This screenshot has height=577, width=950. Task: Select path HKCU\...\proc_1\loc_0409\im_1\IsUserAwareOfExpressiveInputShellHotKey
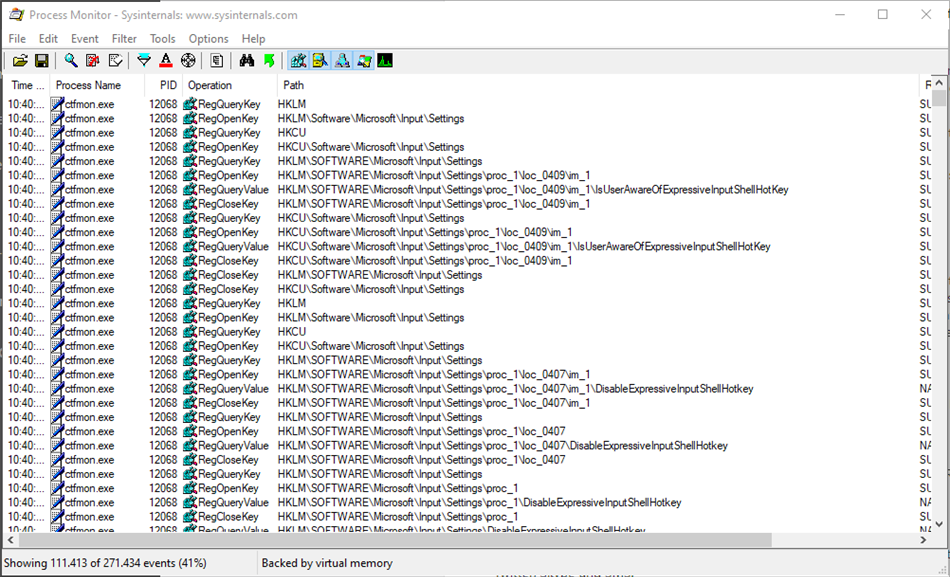(524, 247)
